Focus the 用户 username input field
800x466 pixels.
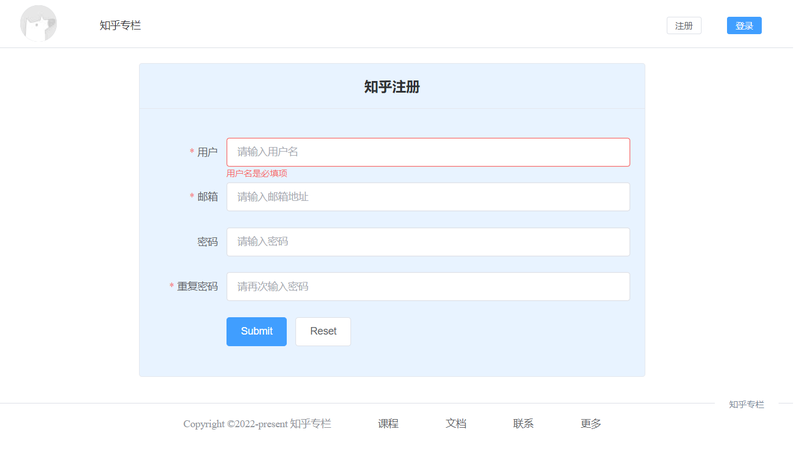pyautogui.click(x=428, y=152)
